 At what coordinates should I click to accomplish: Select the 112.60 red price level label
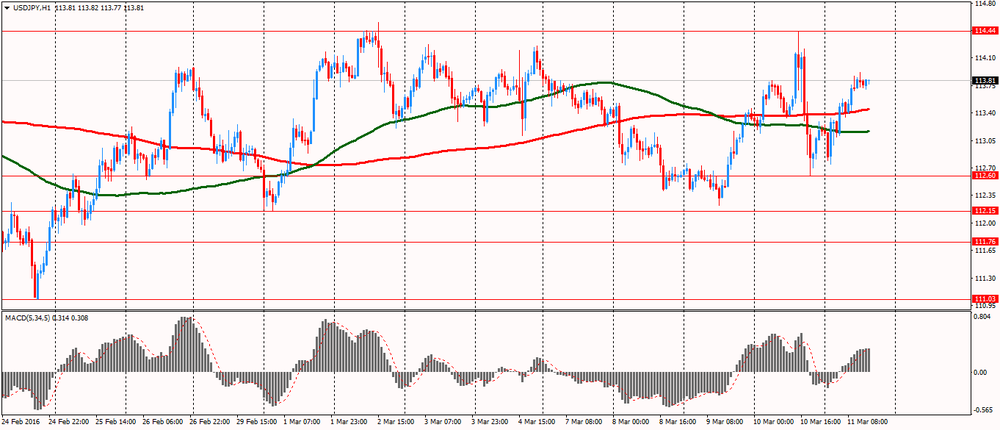(x=983, y=176)
